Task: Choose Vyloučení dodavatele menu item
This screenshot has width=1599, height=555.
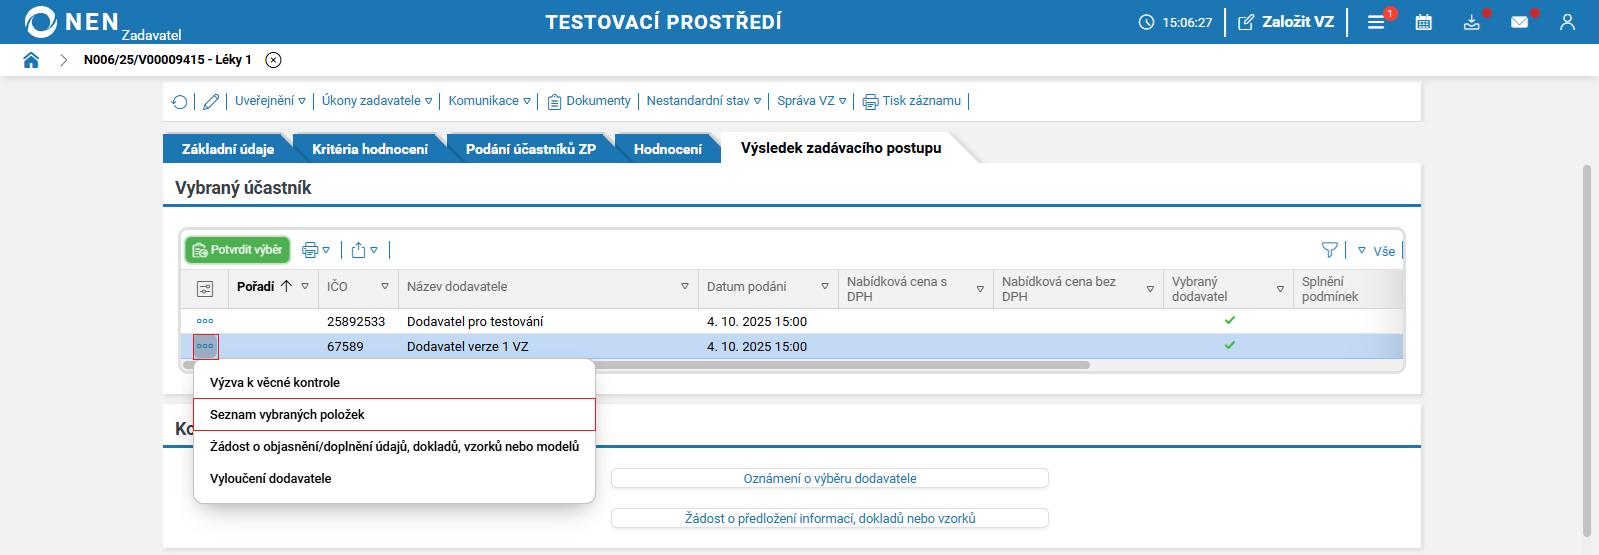Action: pyautogui.click(x=394, y=479)
